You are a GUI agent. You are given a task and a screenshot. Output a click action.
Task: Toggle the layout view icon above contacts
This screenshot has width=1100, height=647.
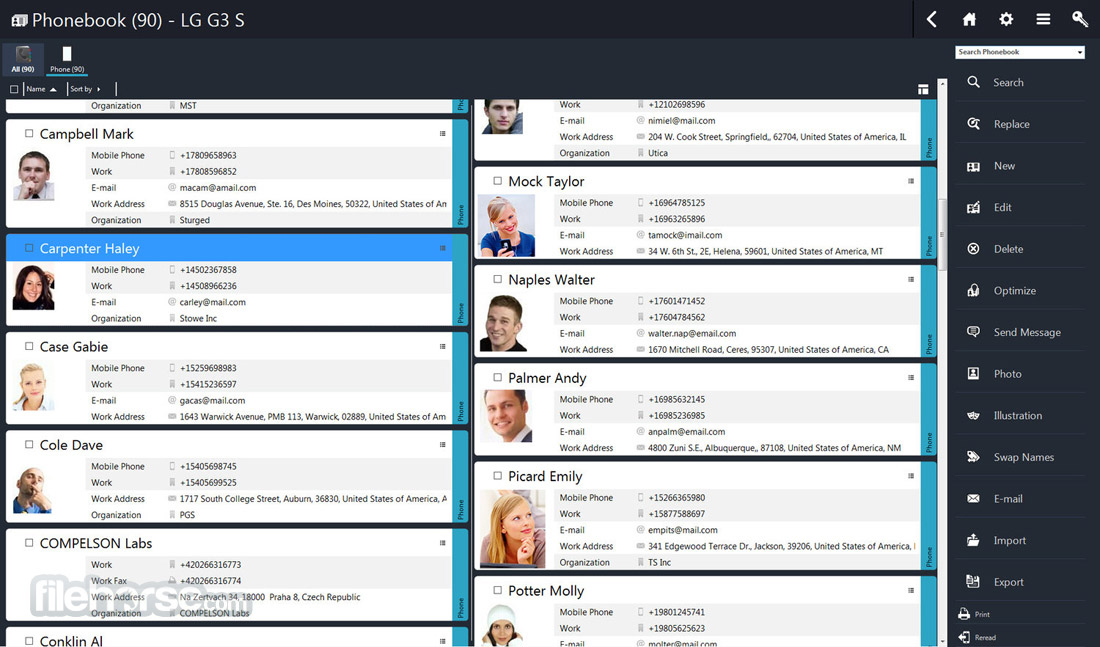click(x=923, y=89)
